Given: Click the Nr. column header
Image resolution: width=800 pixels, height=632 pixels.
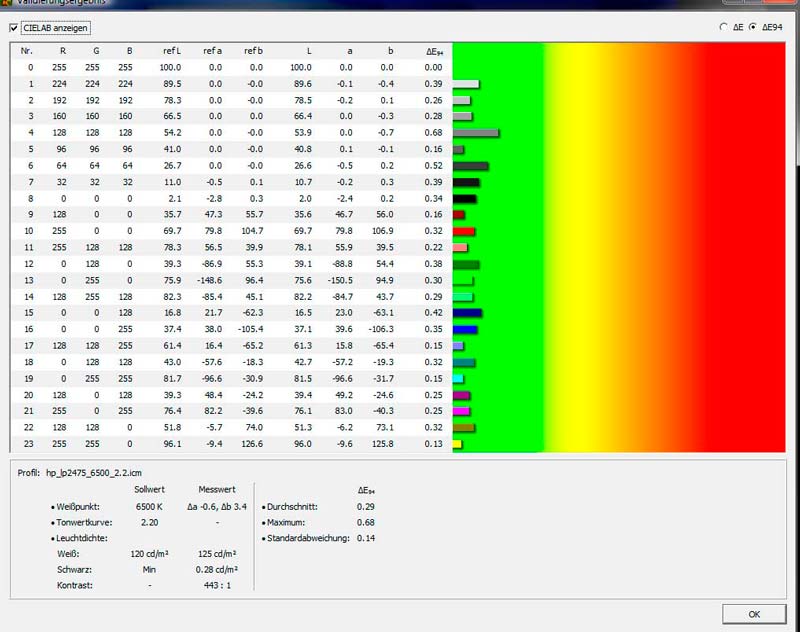Looking at the screenshot, I should tap(27, 50).
